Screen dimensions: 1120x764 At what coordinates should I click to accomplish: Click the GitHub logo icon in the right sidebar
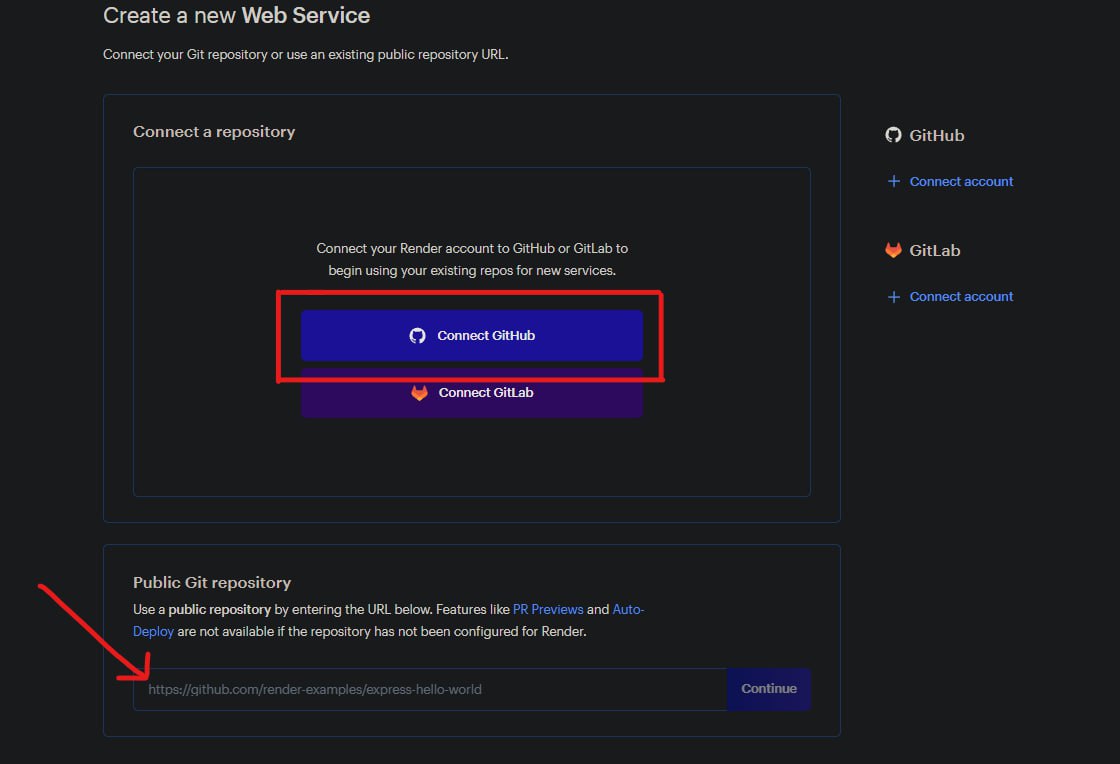click(x=893, y=135)
